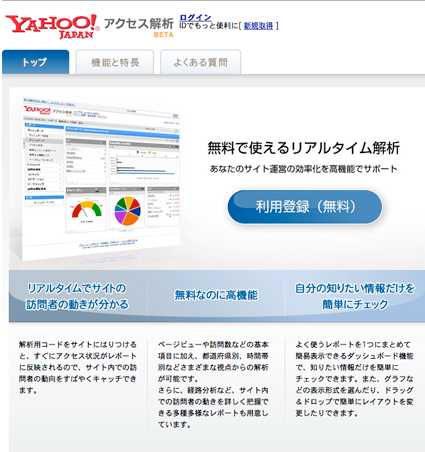The width and height of the screenshot is (425, 452).
Task: Click the 利用登録（無料） button
Action: pos(305,207)
